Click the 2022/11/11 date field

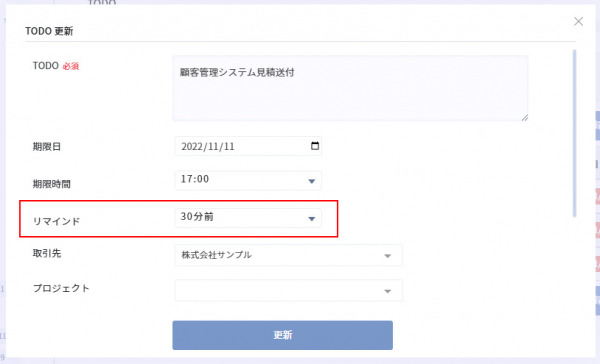click(248, 146)
